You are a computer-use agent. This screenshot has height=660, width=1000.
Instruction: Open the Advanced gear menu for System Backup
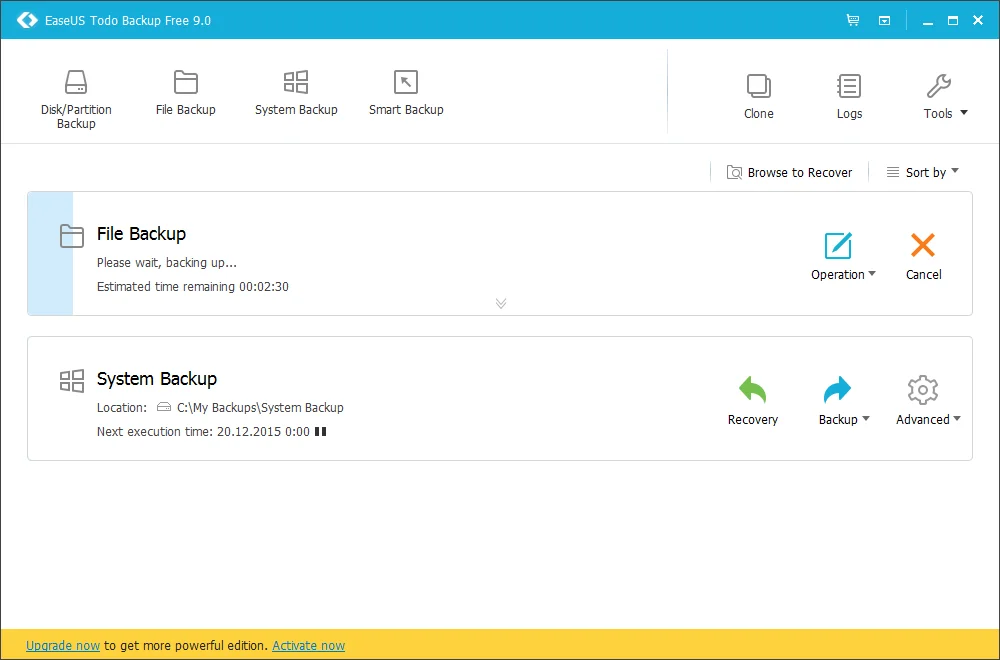pyautogui.click(x=928, y=401)
